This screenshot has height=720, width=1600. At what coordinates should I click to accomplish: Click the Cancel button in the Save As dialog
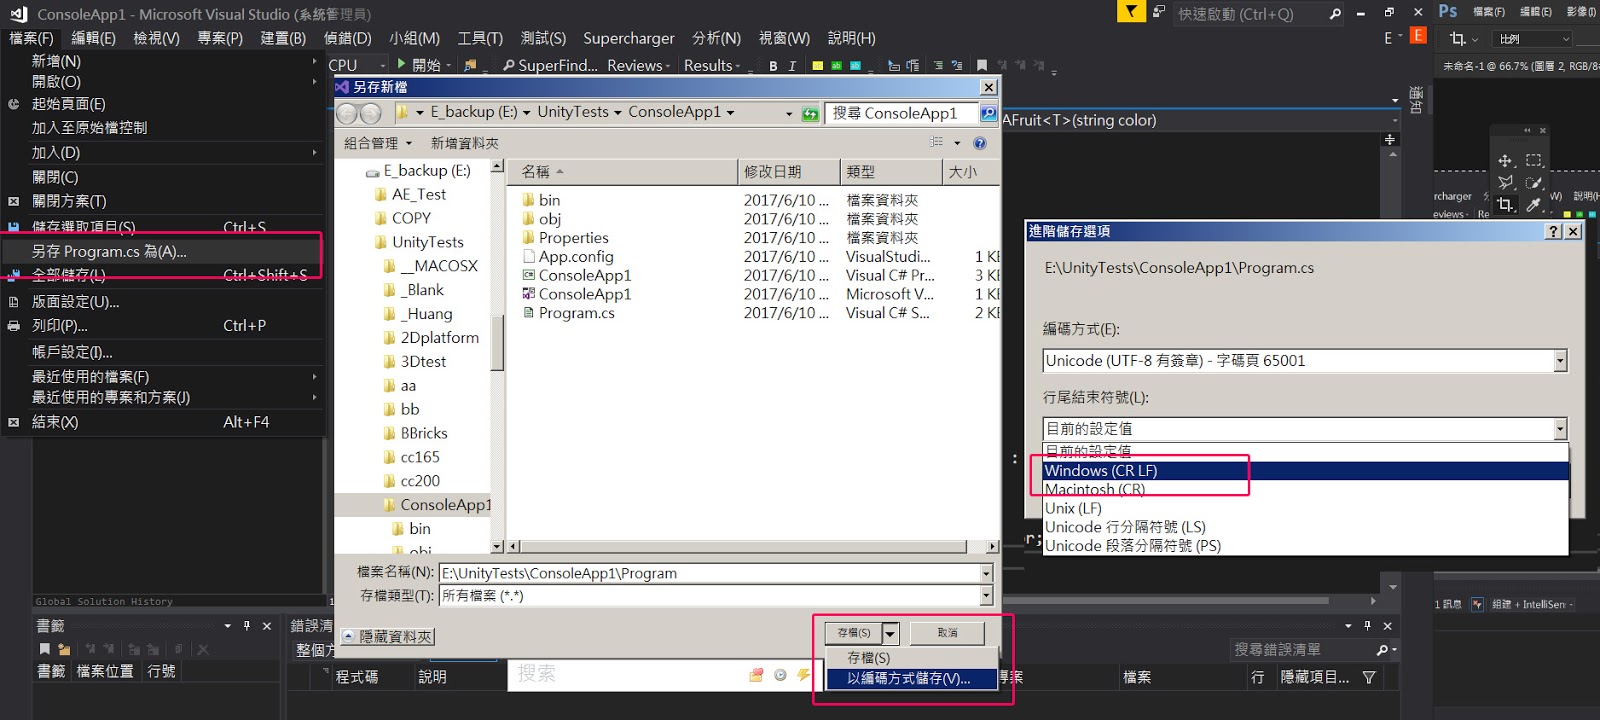(947, 633)
